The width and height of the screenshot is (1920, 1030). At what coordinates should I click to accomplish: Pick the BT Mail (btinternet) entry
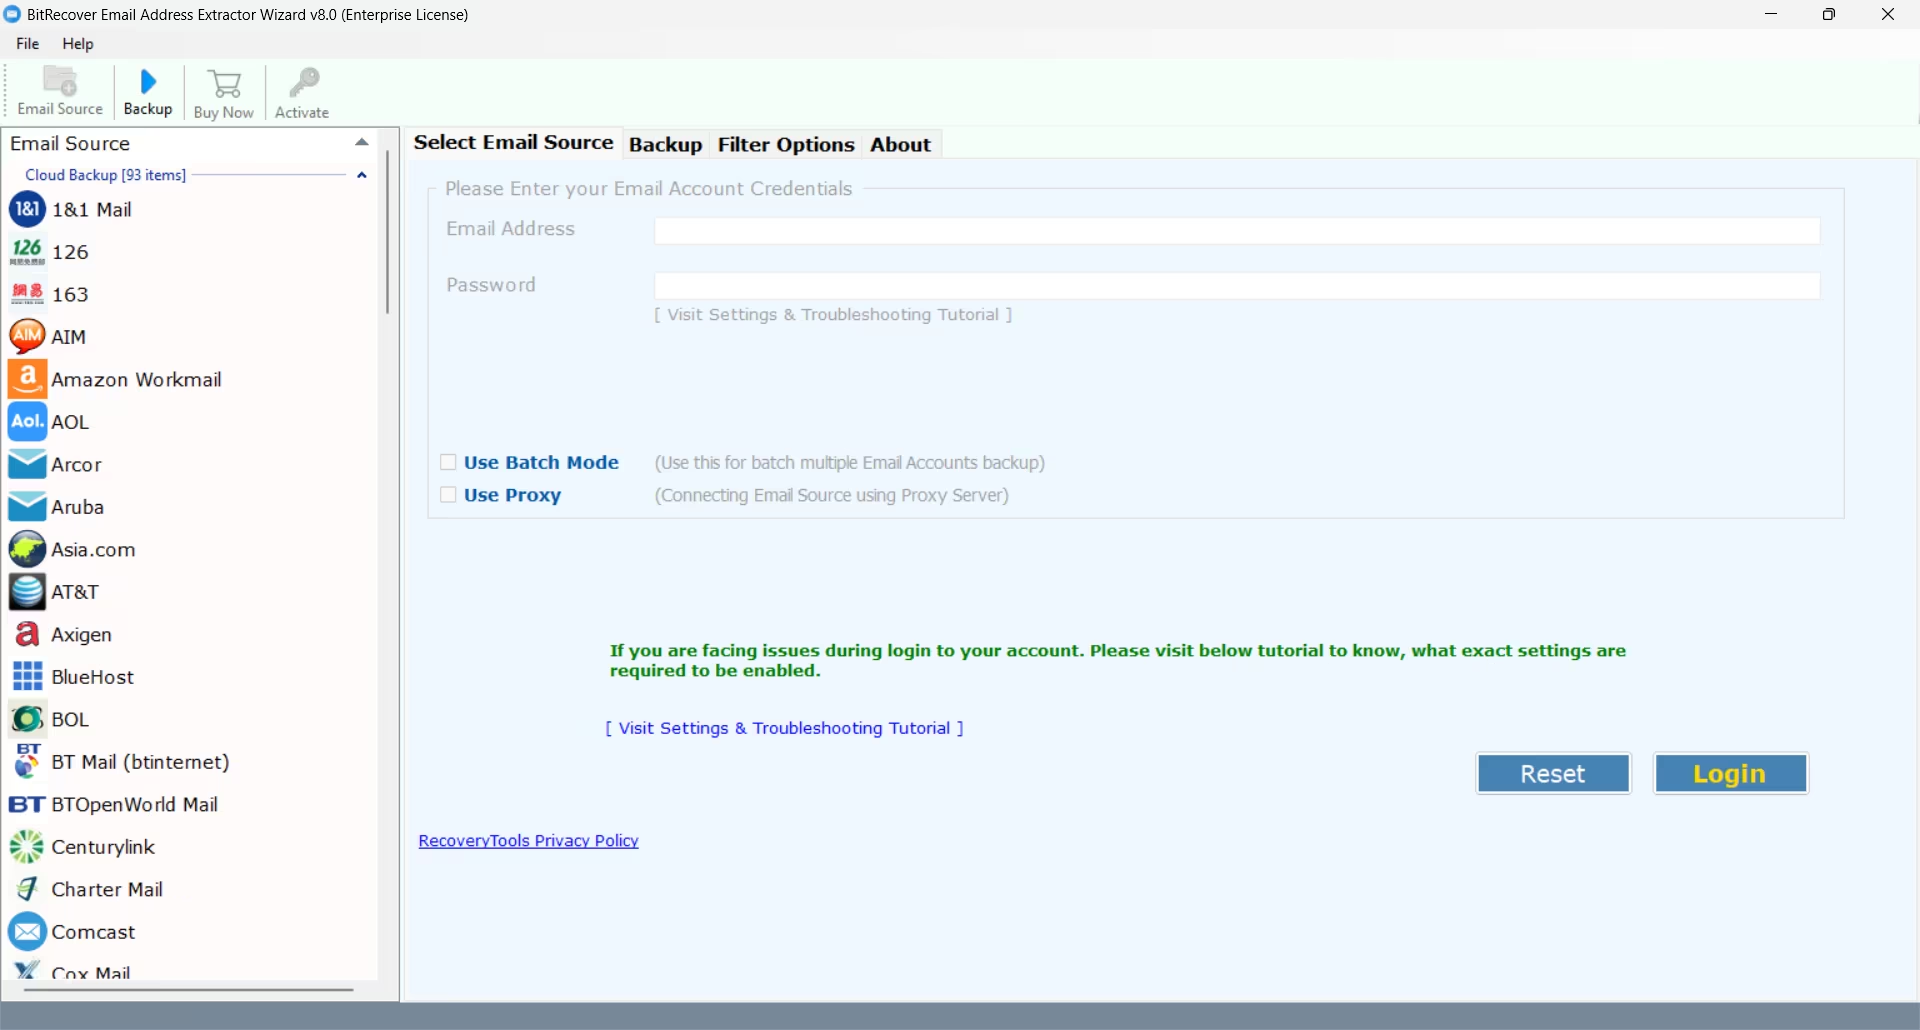coord(140,762)
